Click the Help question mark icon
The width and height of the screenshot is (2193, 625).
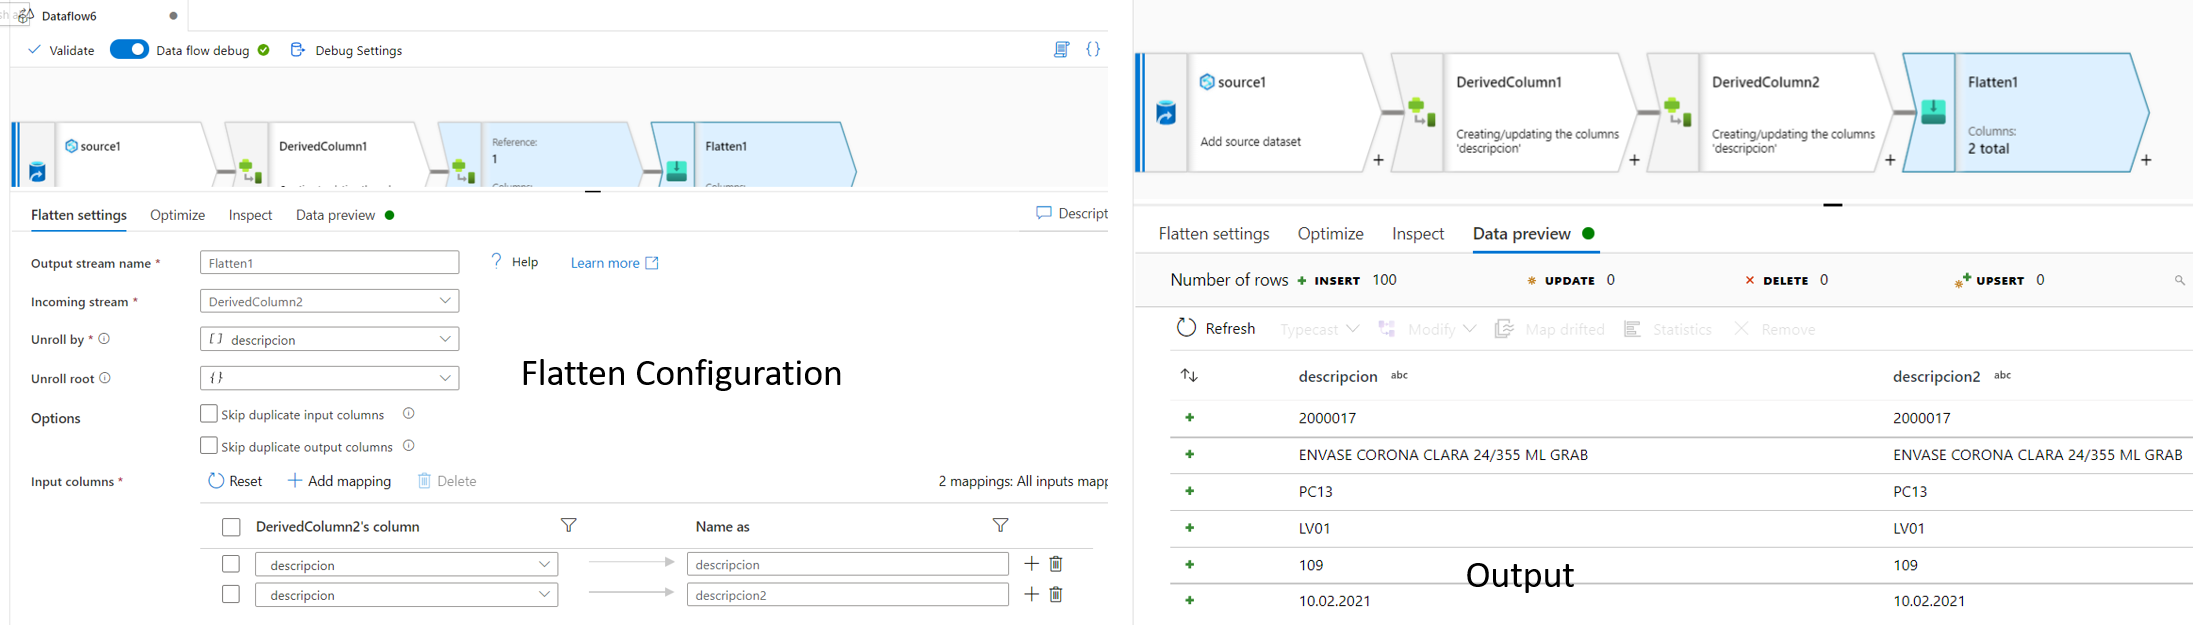(x=497, y=261)
